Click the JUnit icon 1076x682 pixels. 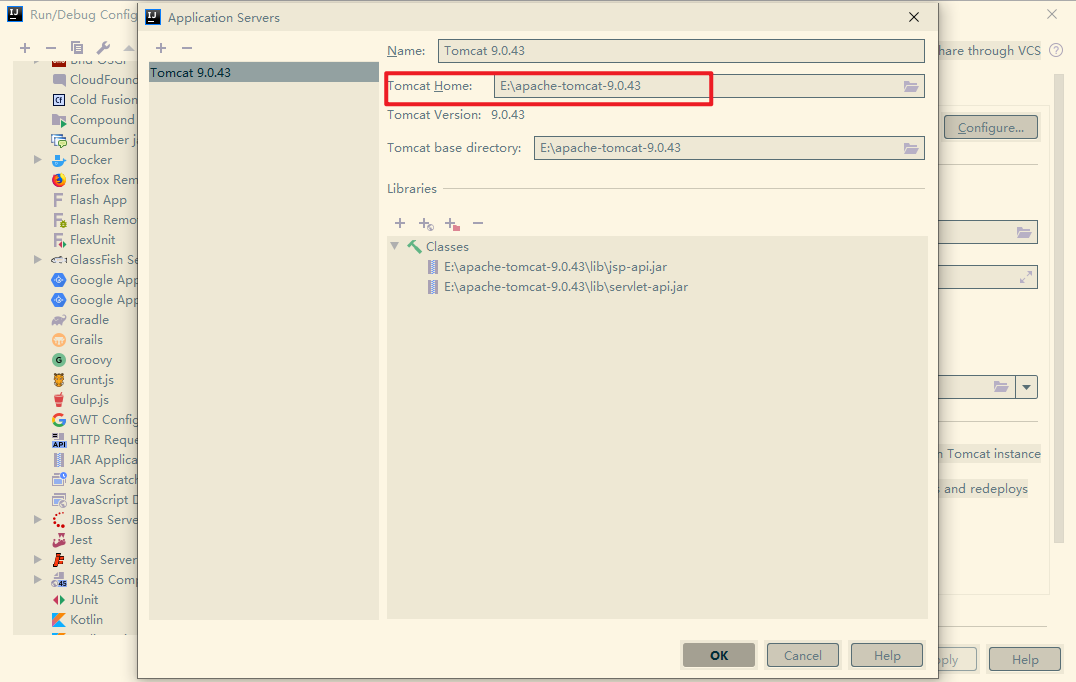tap(59, 600)
